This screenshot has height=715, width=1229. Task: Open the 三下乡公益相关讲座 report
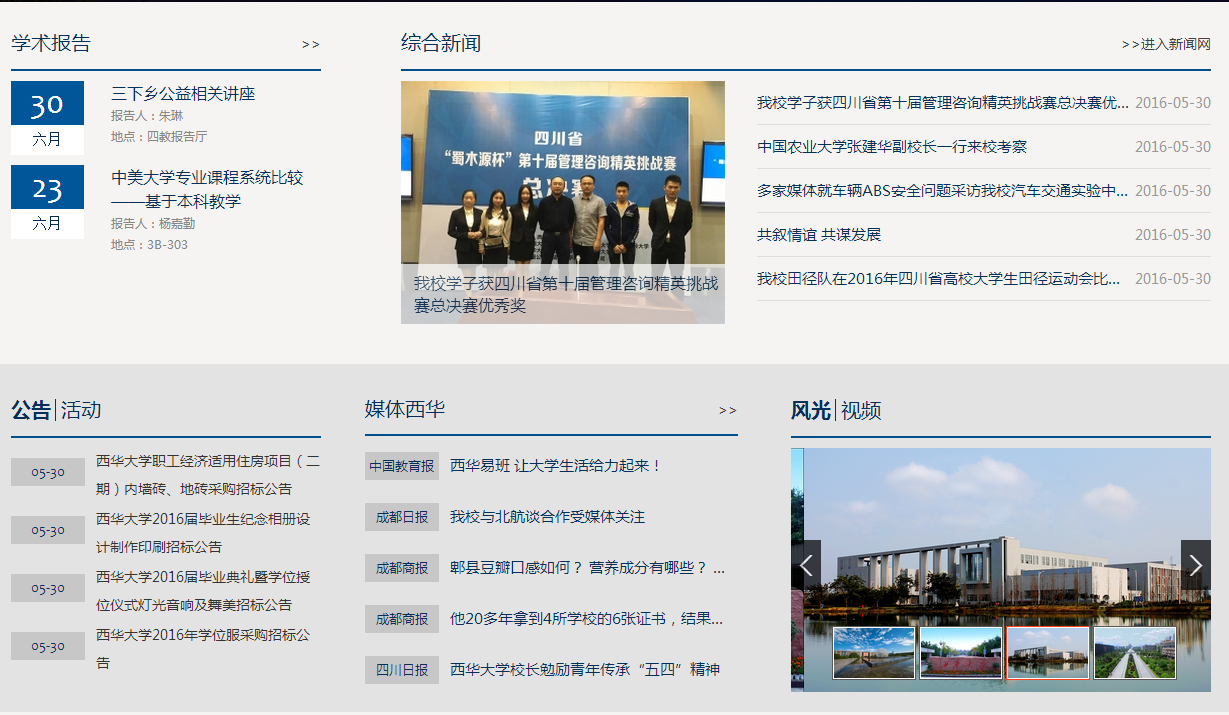[183, 94]
